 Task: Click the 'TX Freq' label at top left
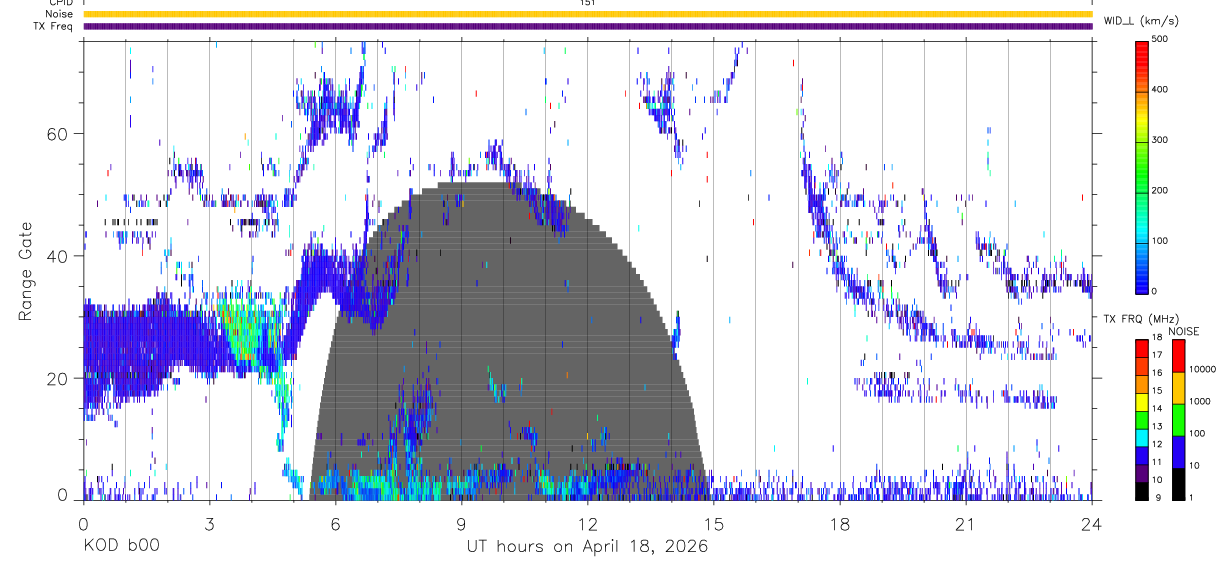pyautogui.click(x=53, y=26)
